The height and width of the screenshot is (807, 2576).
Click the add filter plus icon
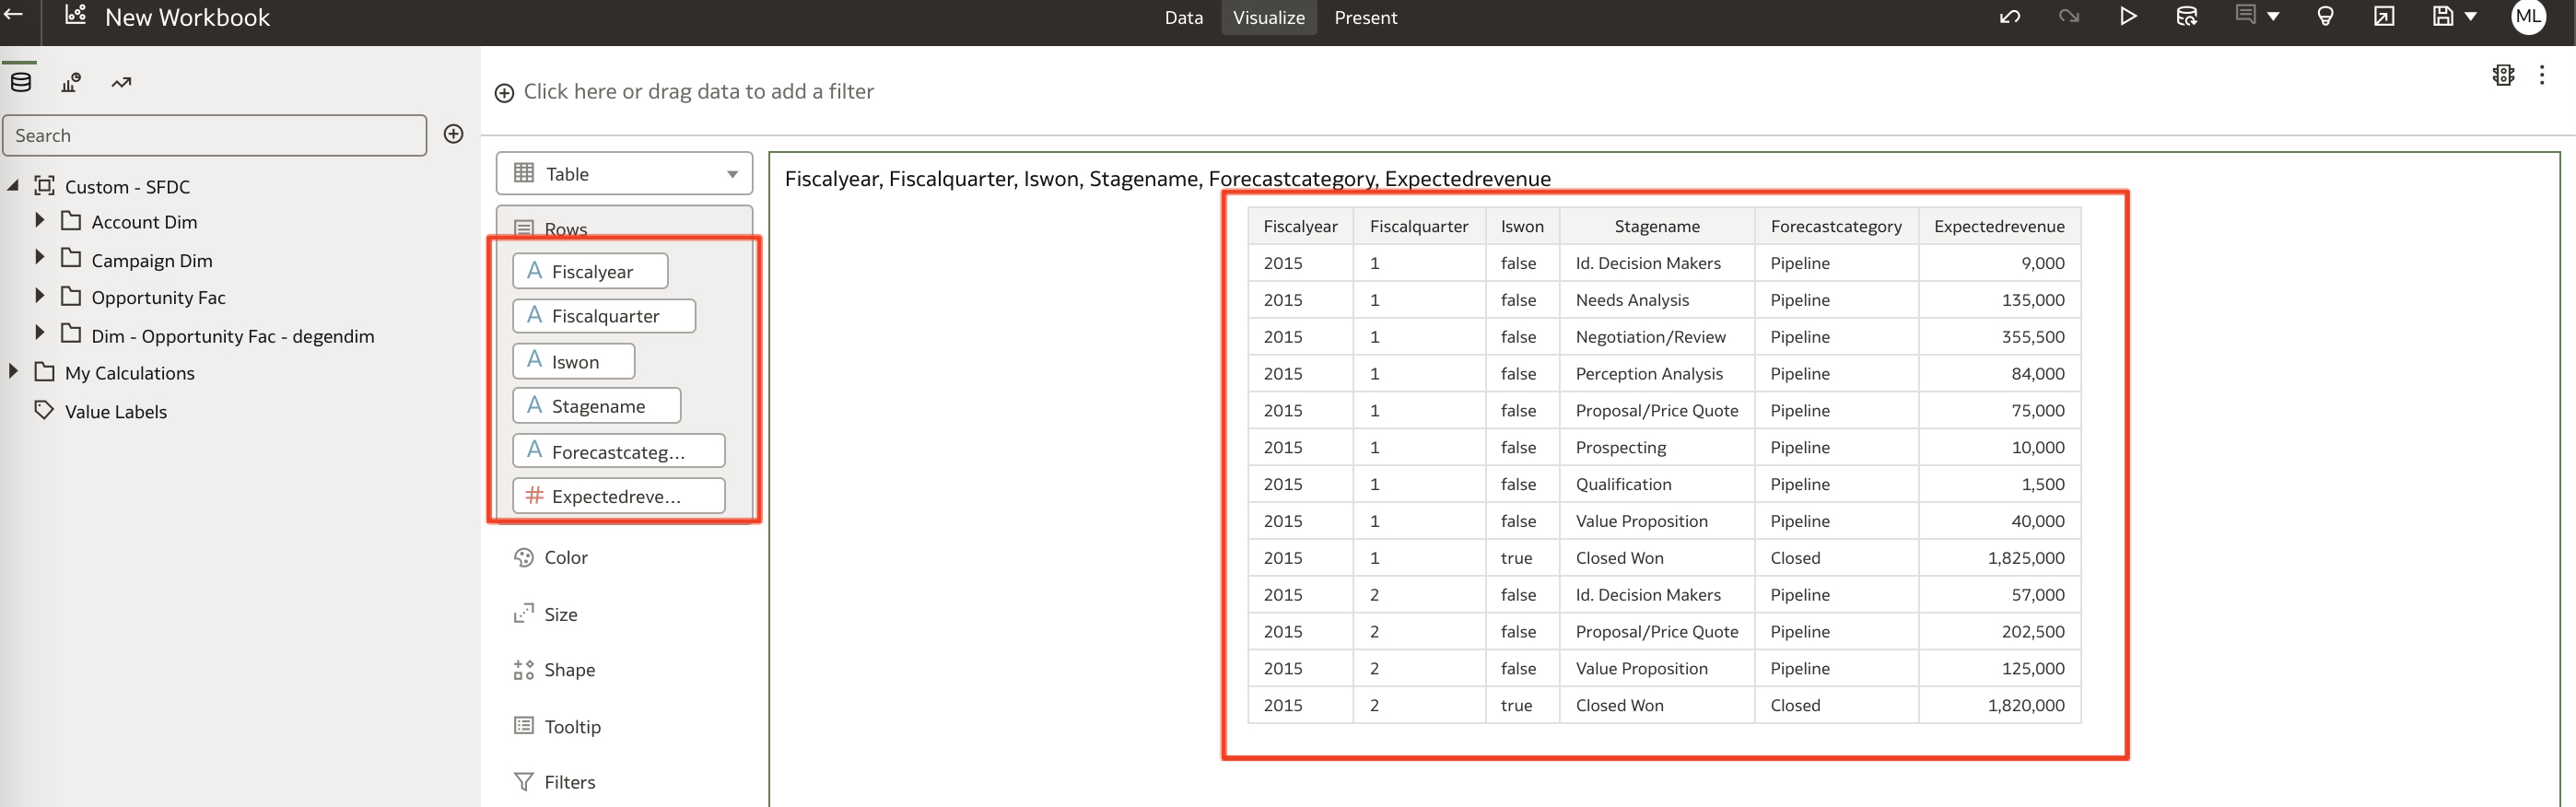pos(505,93)
